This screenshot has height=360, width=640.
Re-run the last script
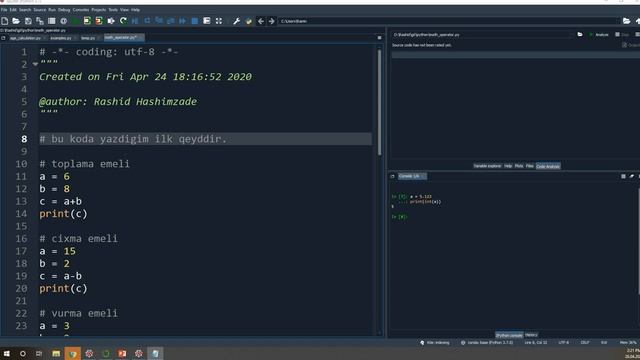pos(123,21)
